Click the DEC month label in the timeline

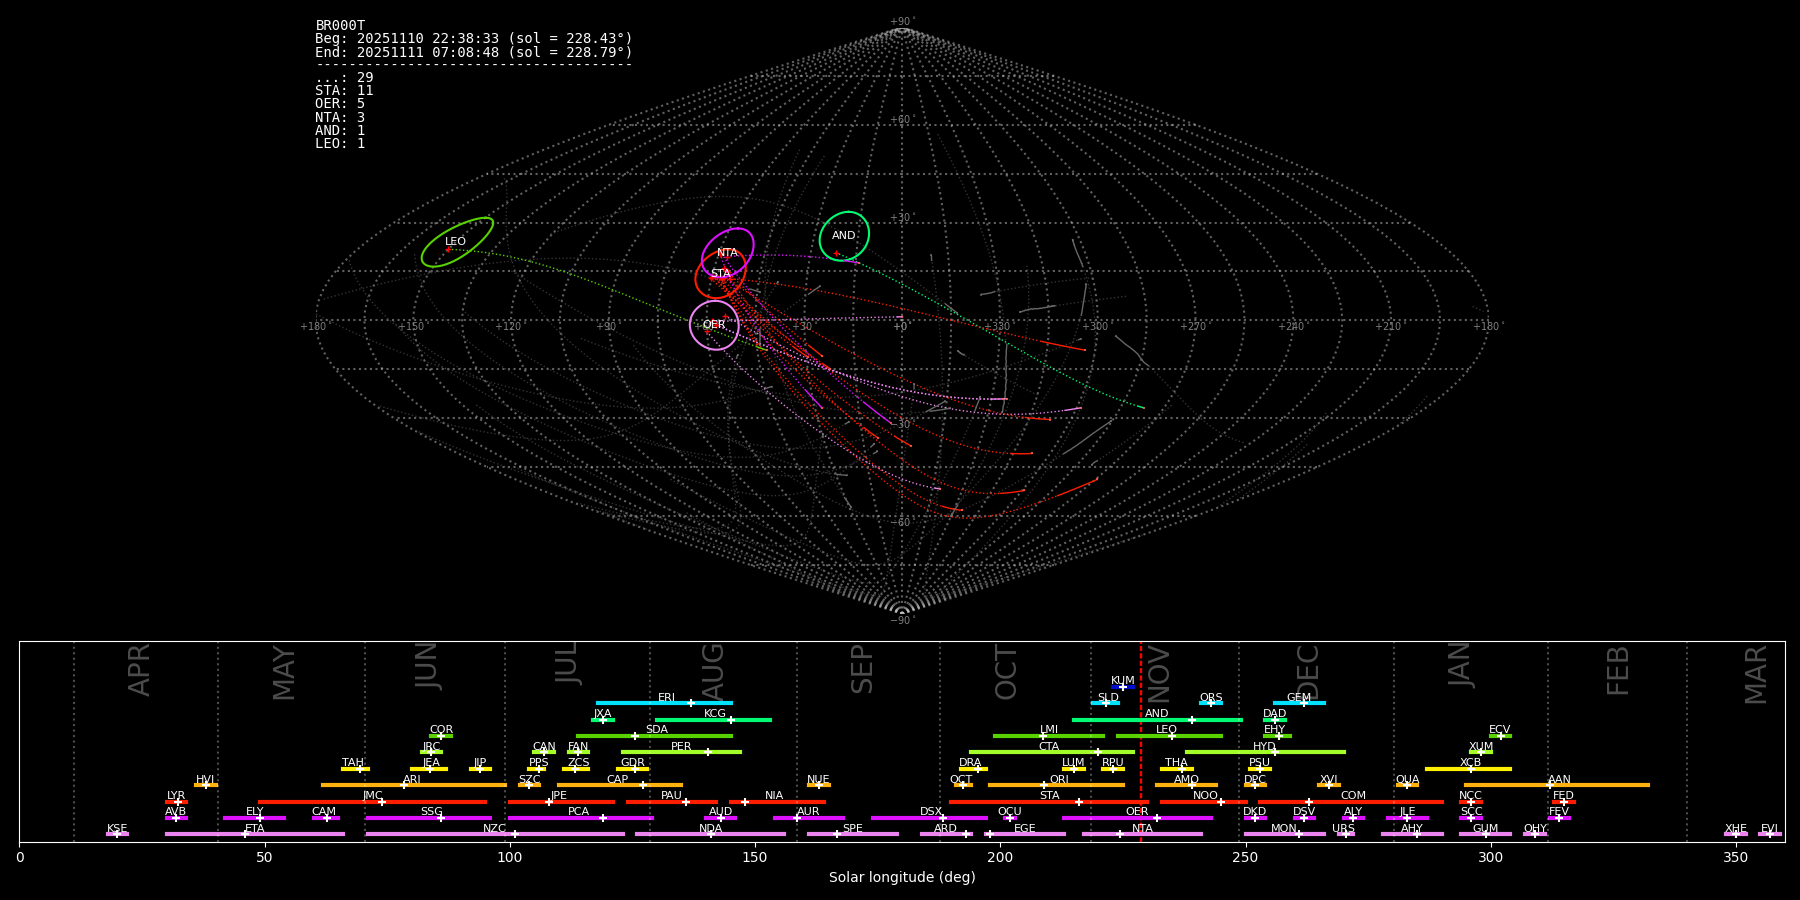pyautogui.click(x=1308, y=672)
